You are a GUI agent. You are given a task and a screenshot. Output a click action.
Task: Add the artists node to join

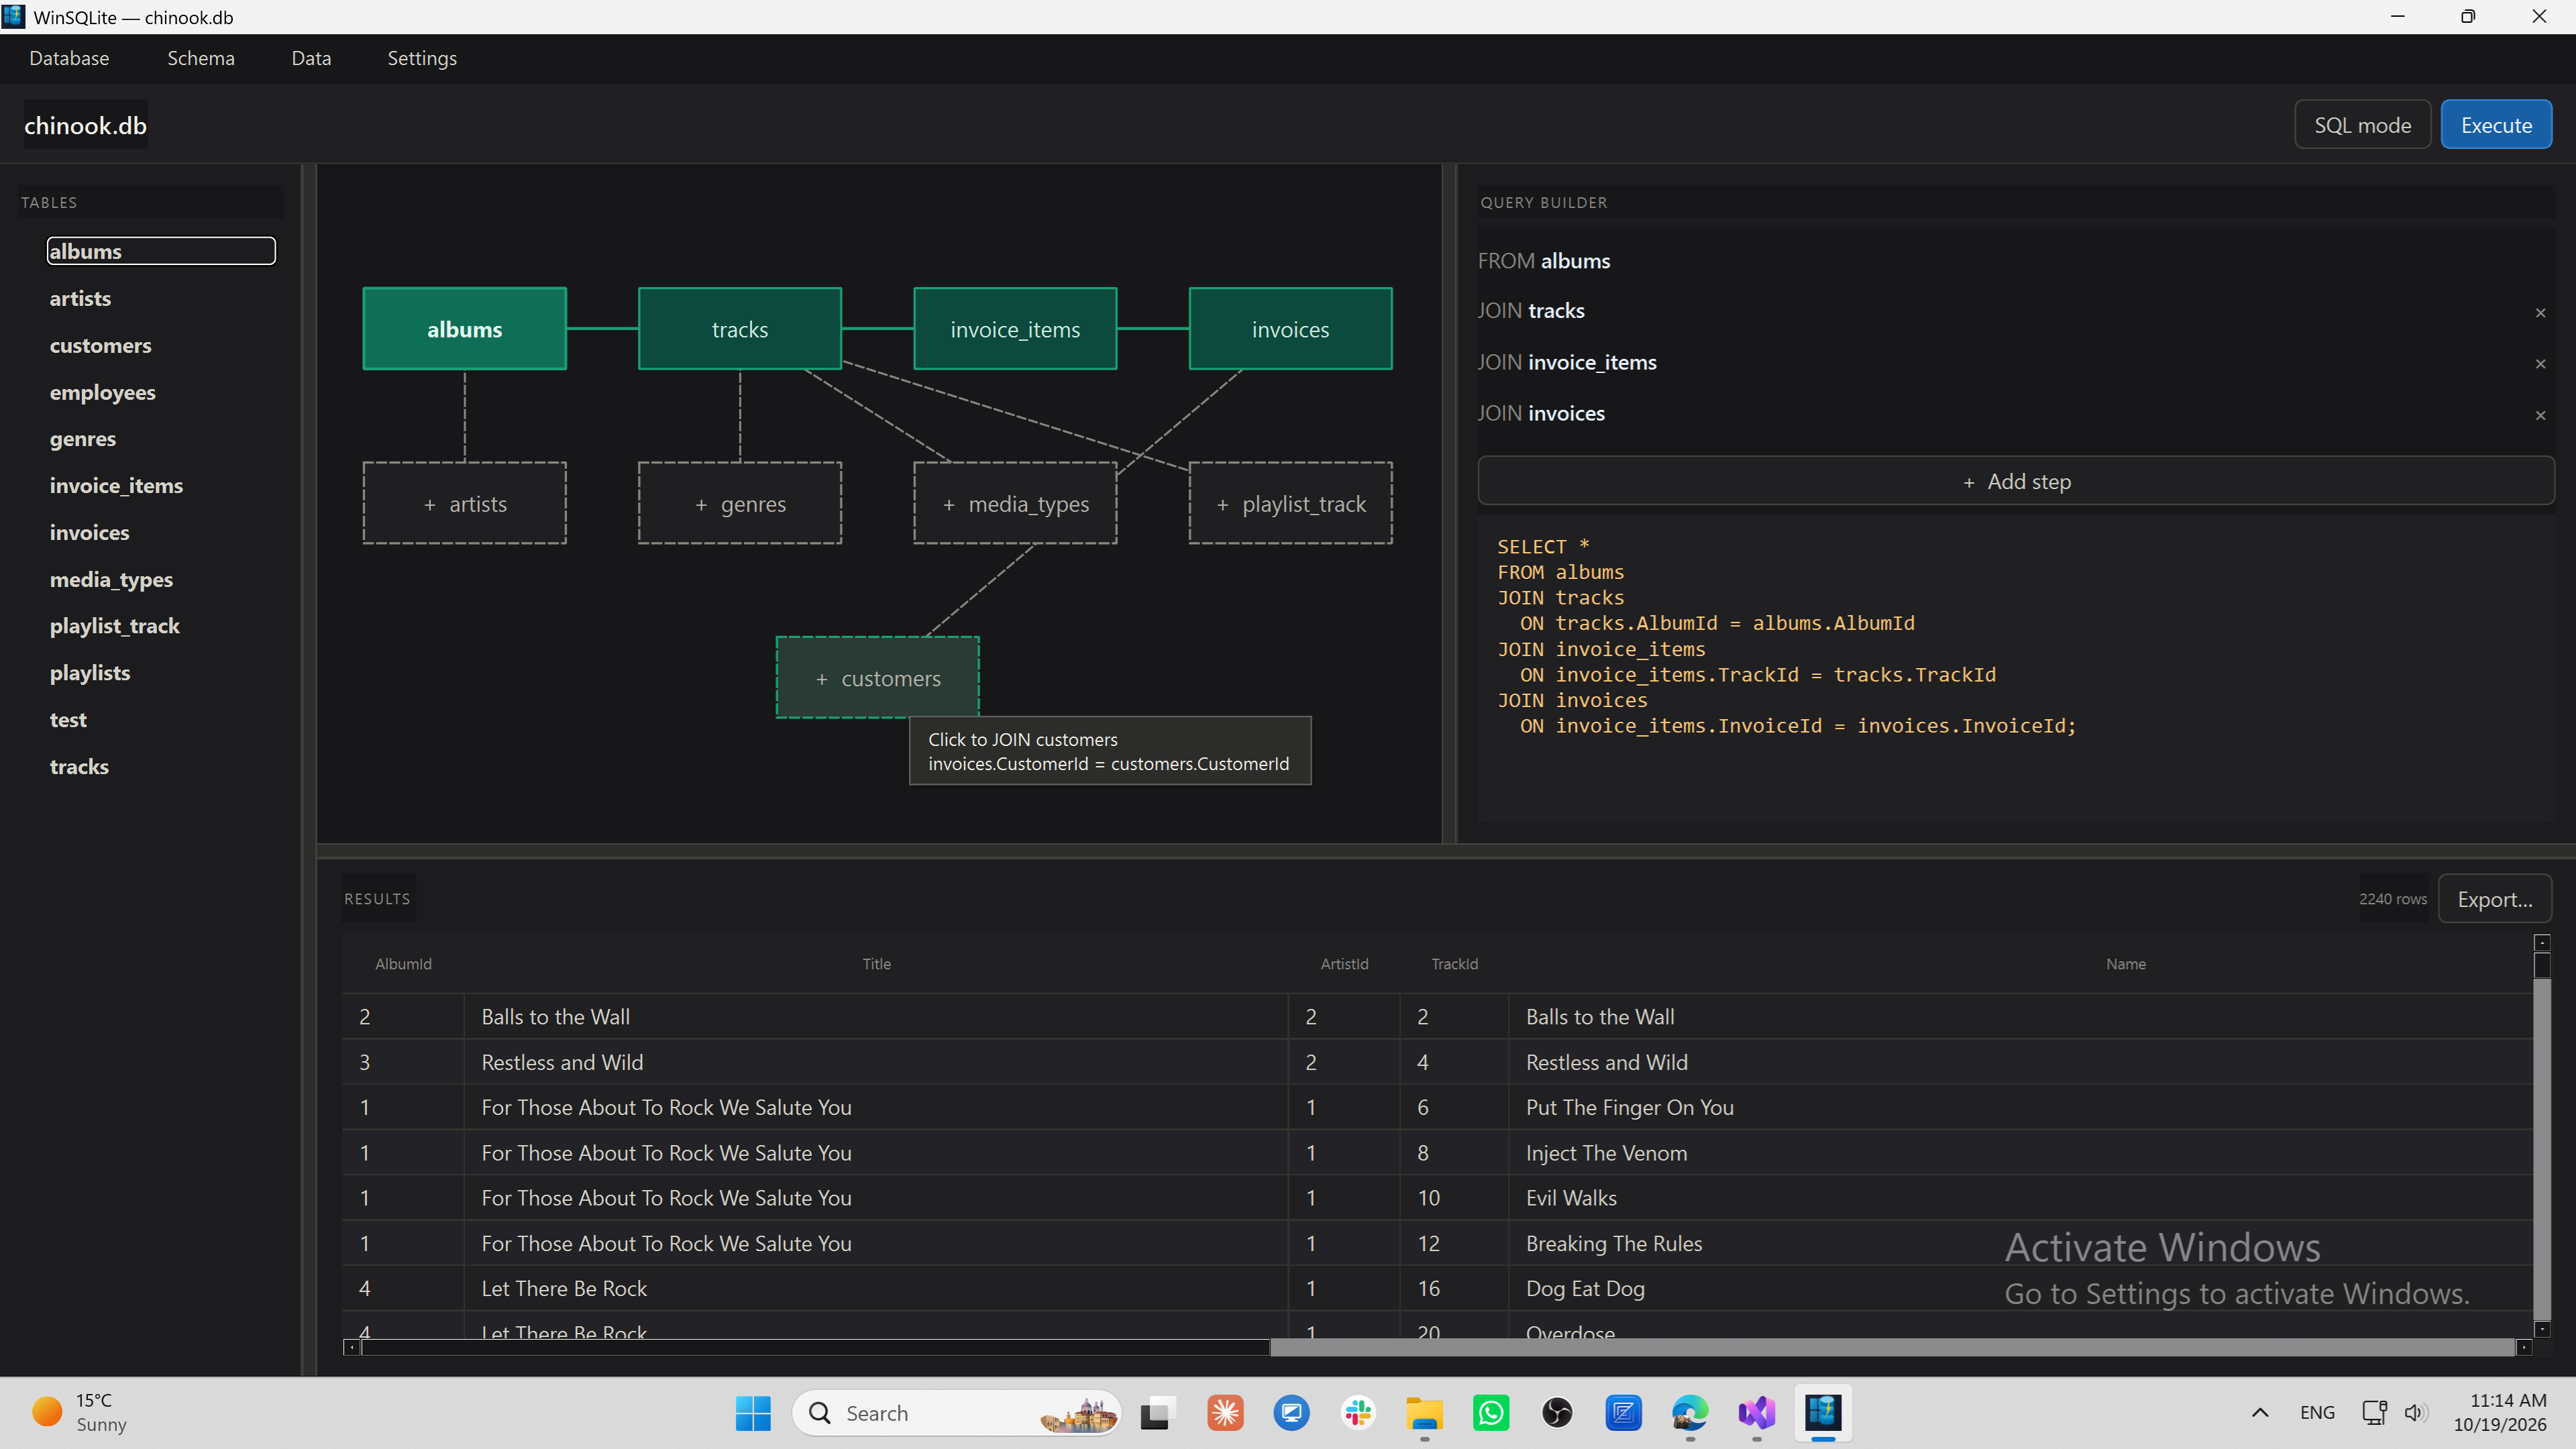[x=465, y=503]
